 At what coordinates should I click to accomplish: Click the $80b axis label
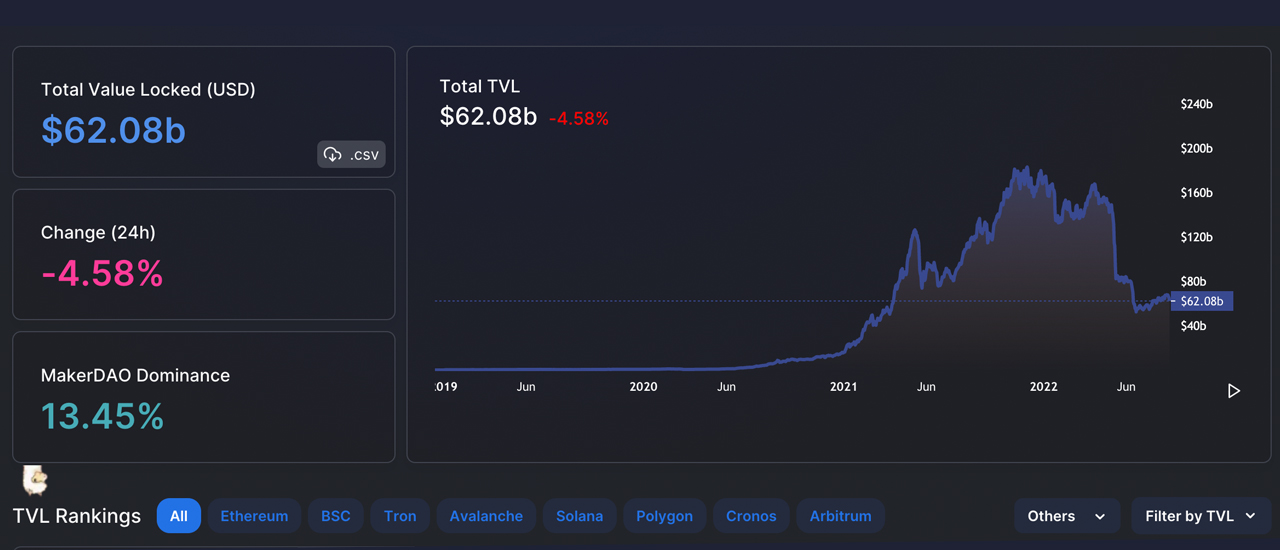pyautogui.click(x=1193, y=282)
